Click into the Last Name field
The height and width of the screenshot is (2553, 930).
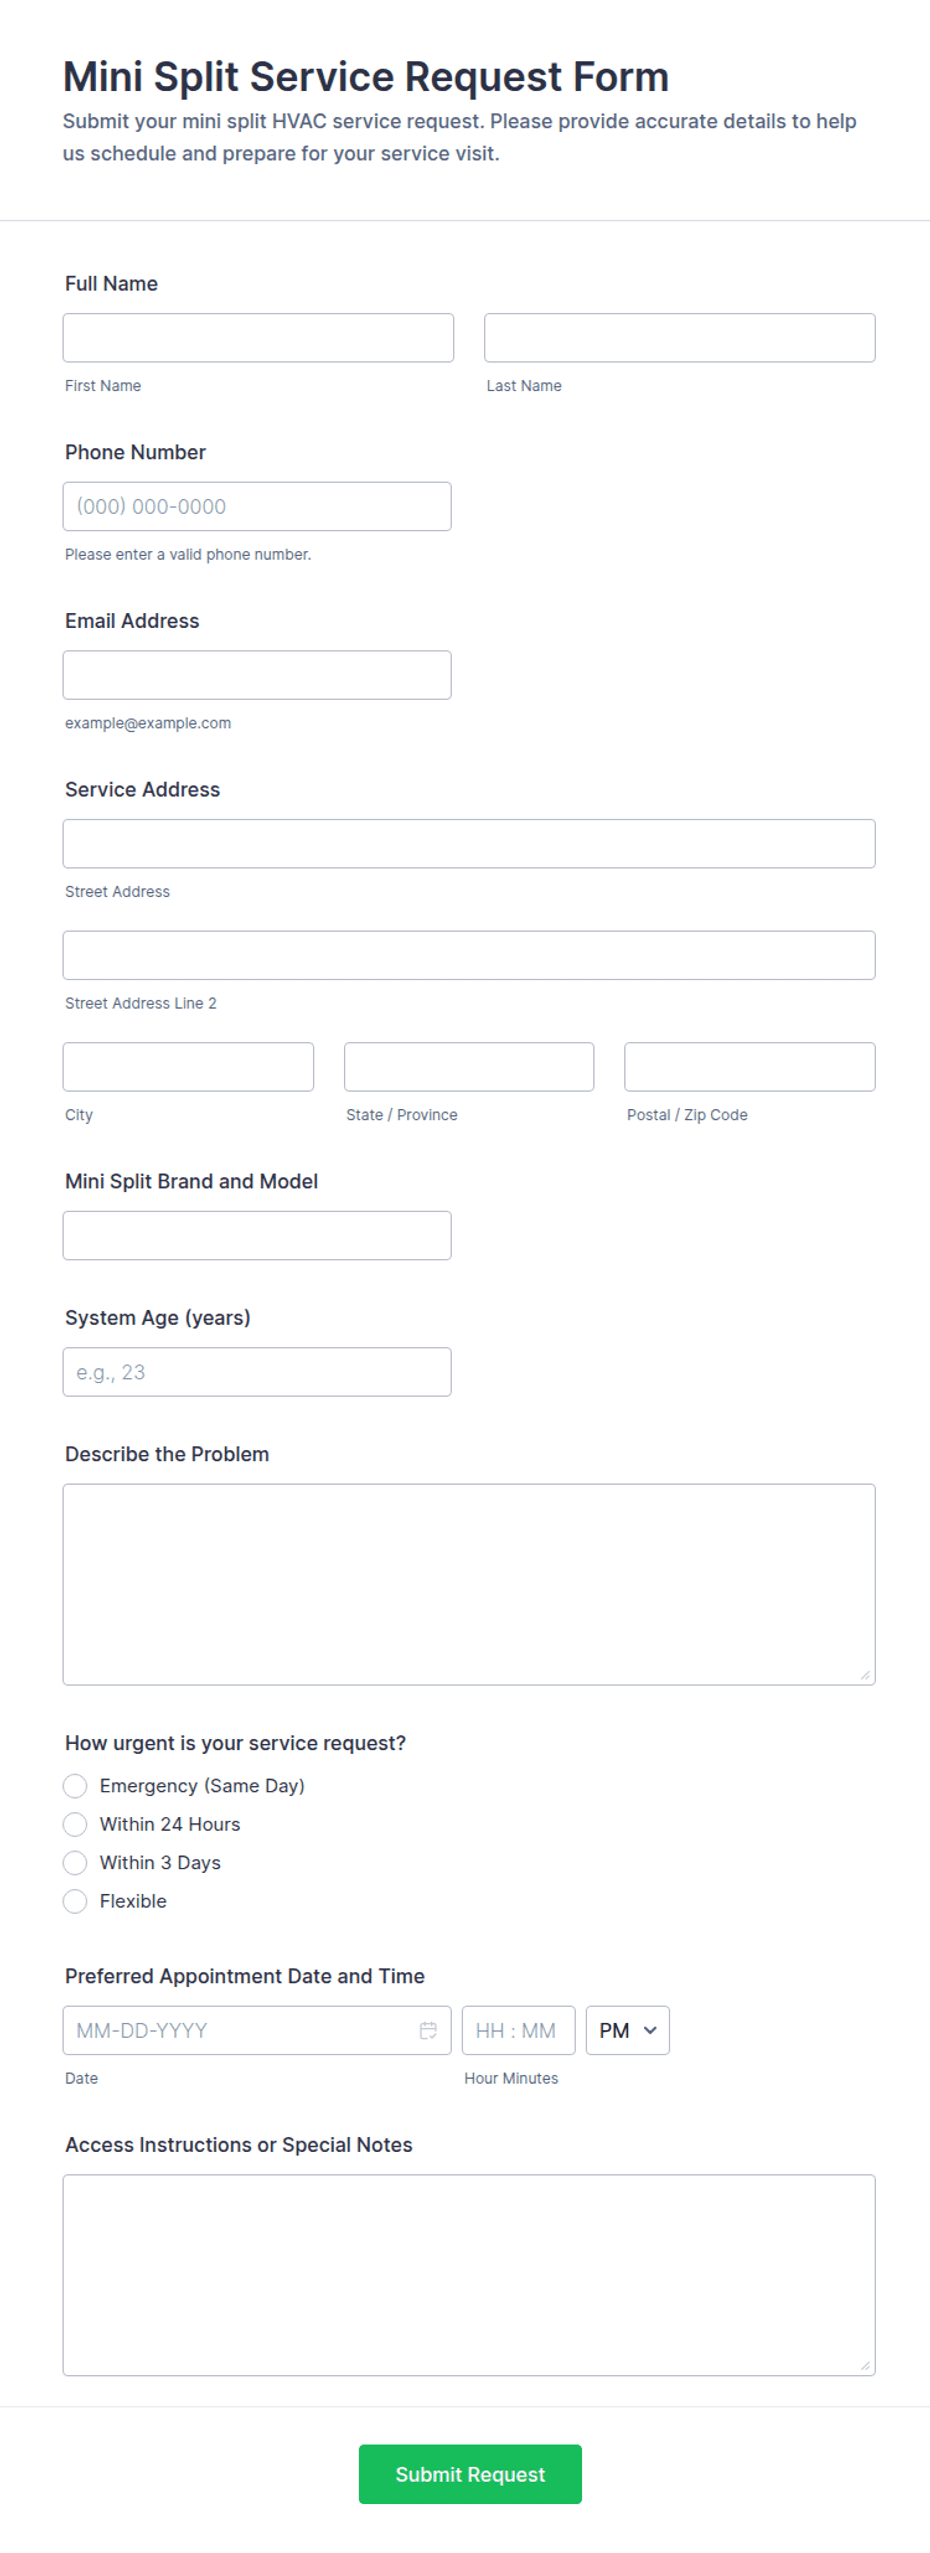click(679, 338)
